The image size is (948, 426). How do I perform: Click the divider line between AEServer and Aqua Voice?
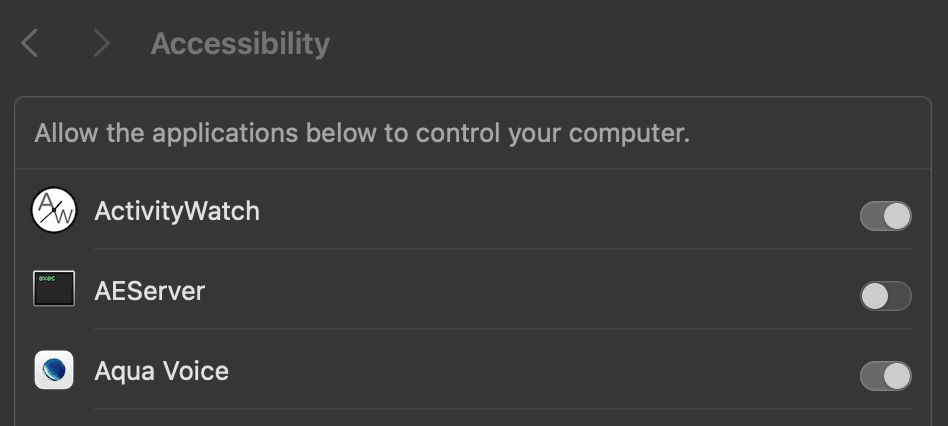500,329
